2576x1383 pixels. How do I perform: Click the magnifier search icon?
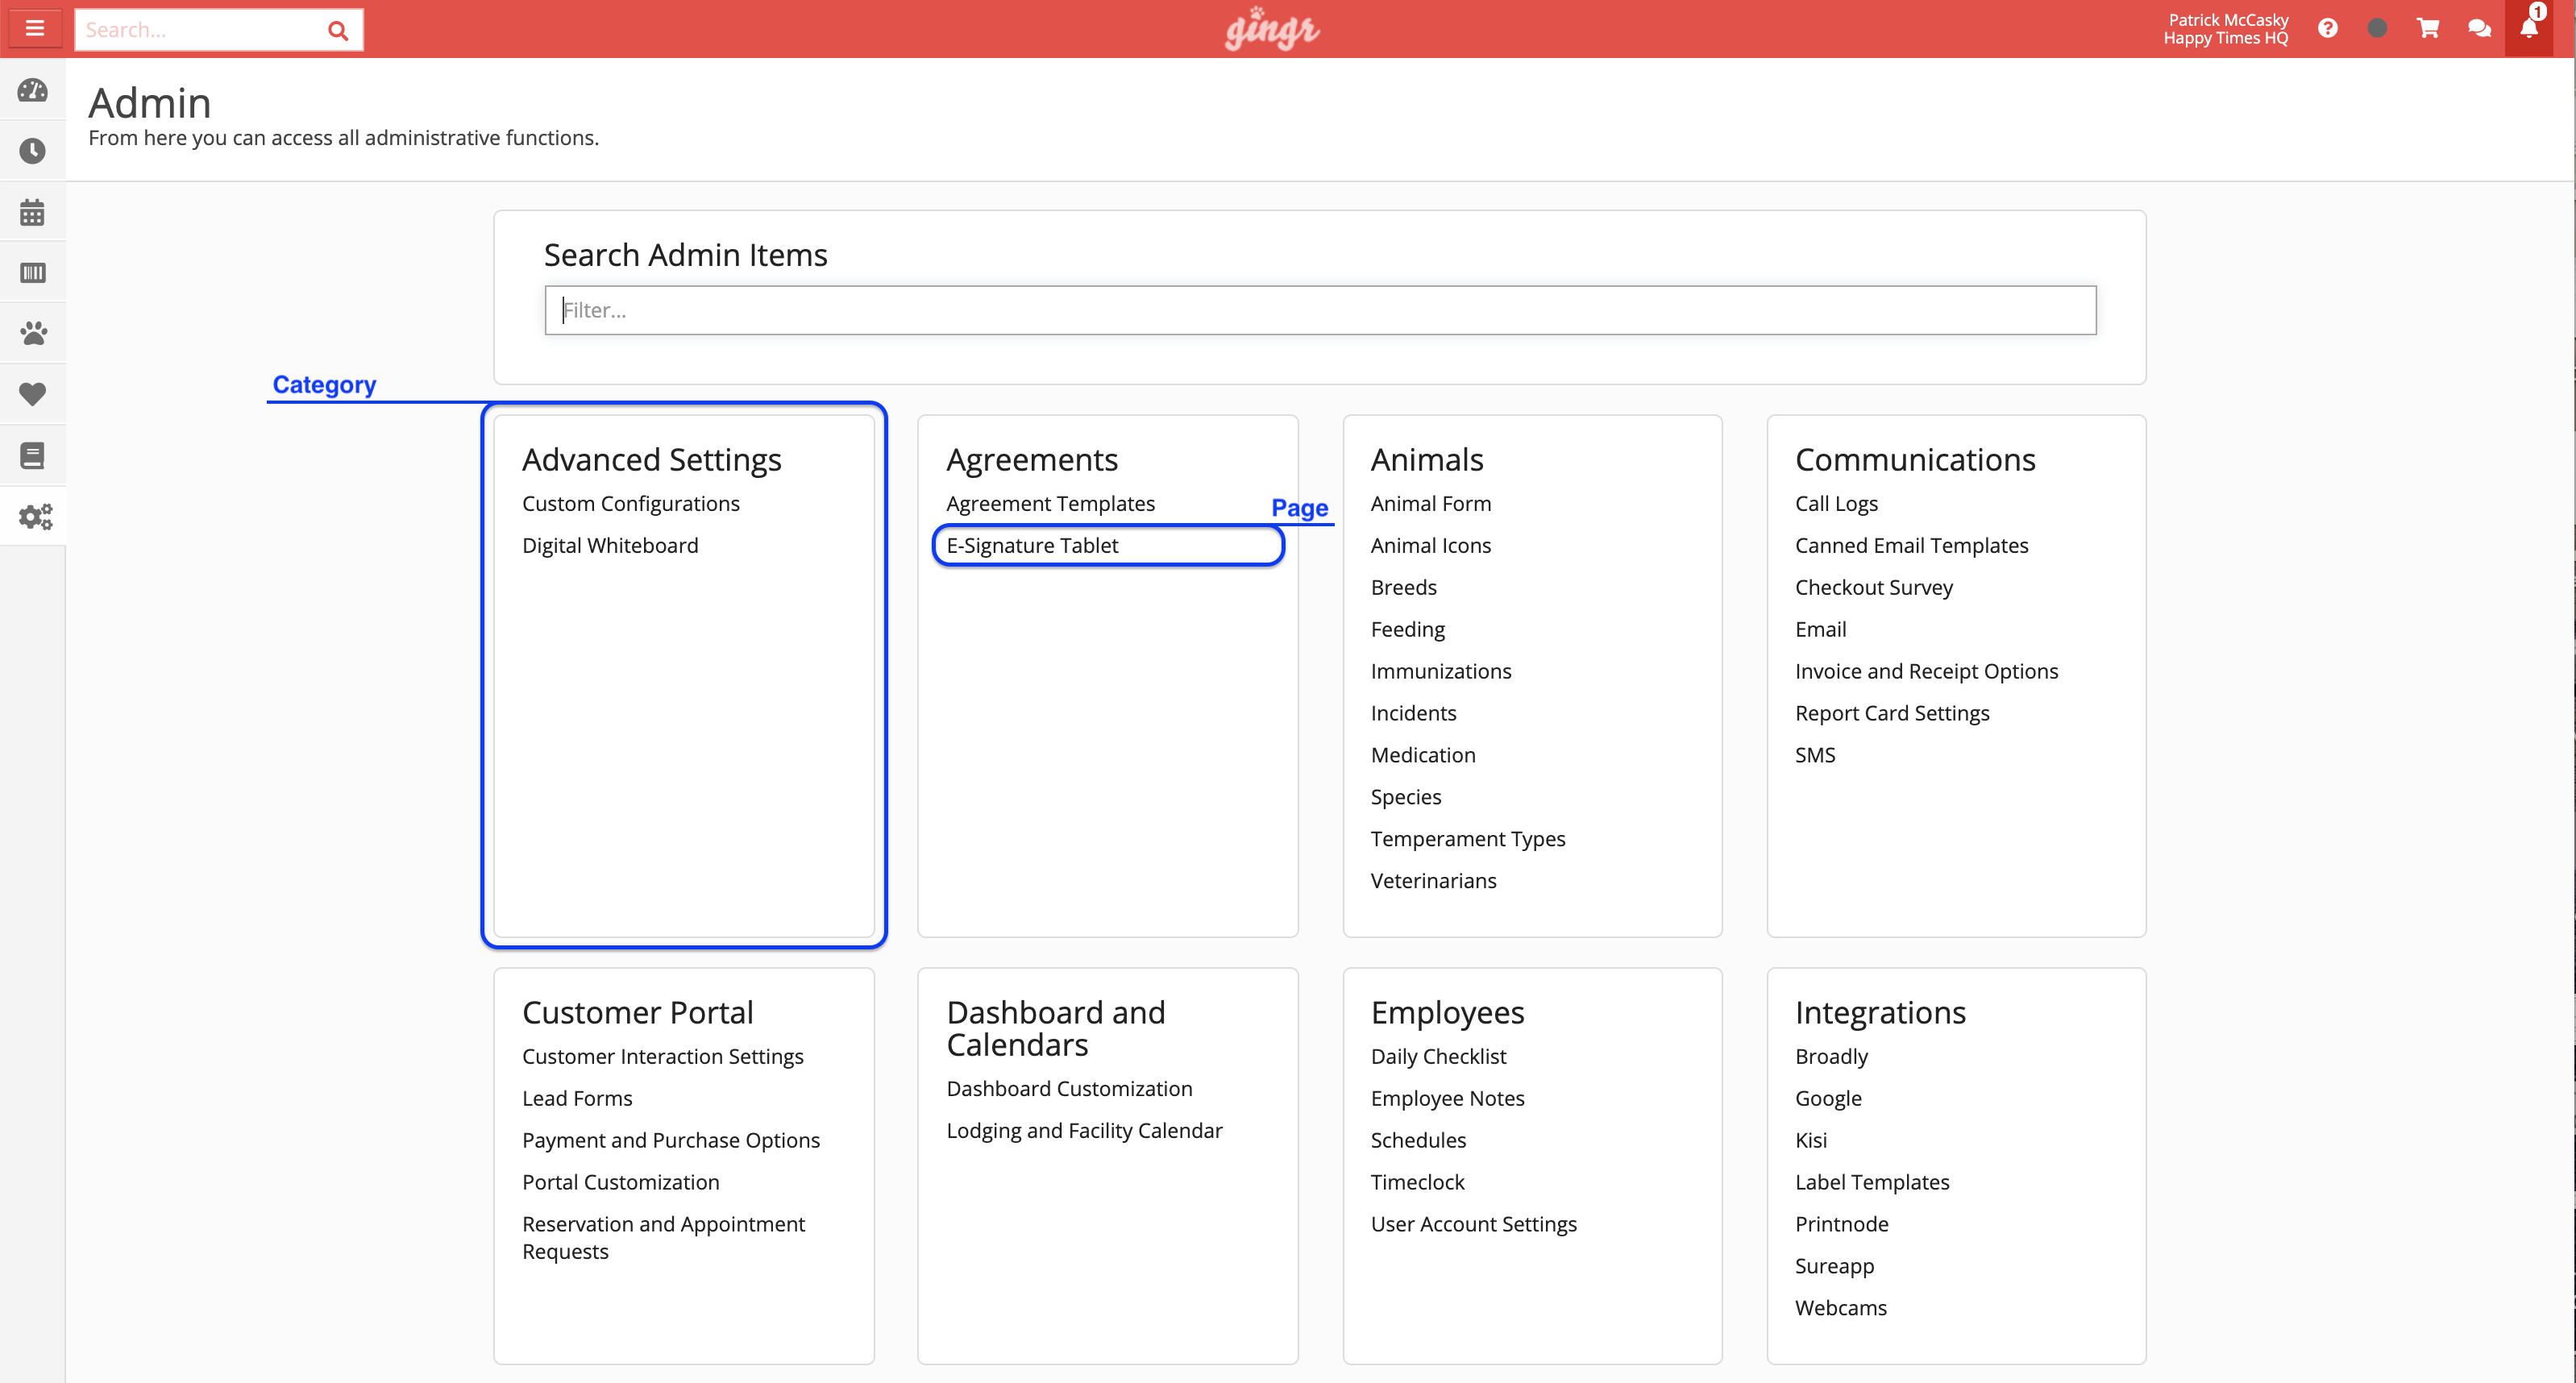(x=338, y=30)
